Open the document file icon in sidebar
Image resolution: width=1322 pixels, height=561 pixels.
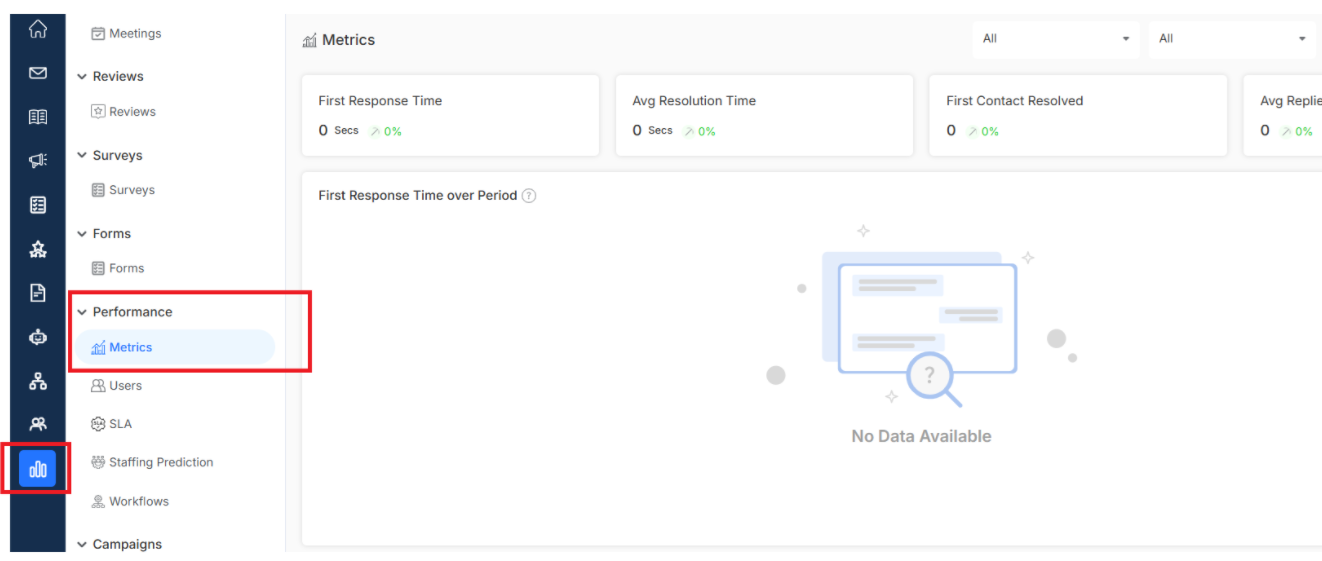[38, 293]
